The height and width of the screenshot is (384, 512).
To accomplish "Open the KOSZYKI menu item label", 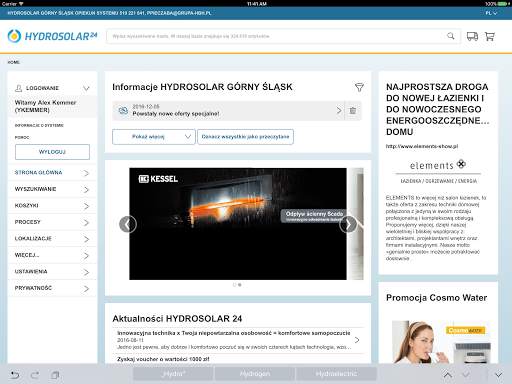I will click(x=26, y=206).
